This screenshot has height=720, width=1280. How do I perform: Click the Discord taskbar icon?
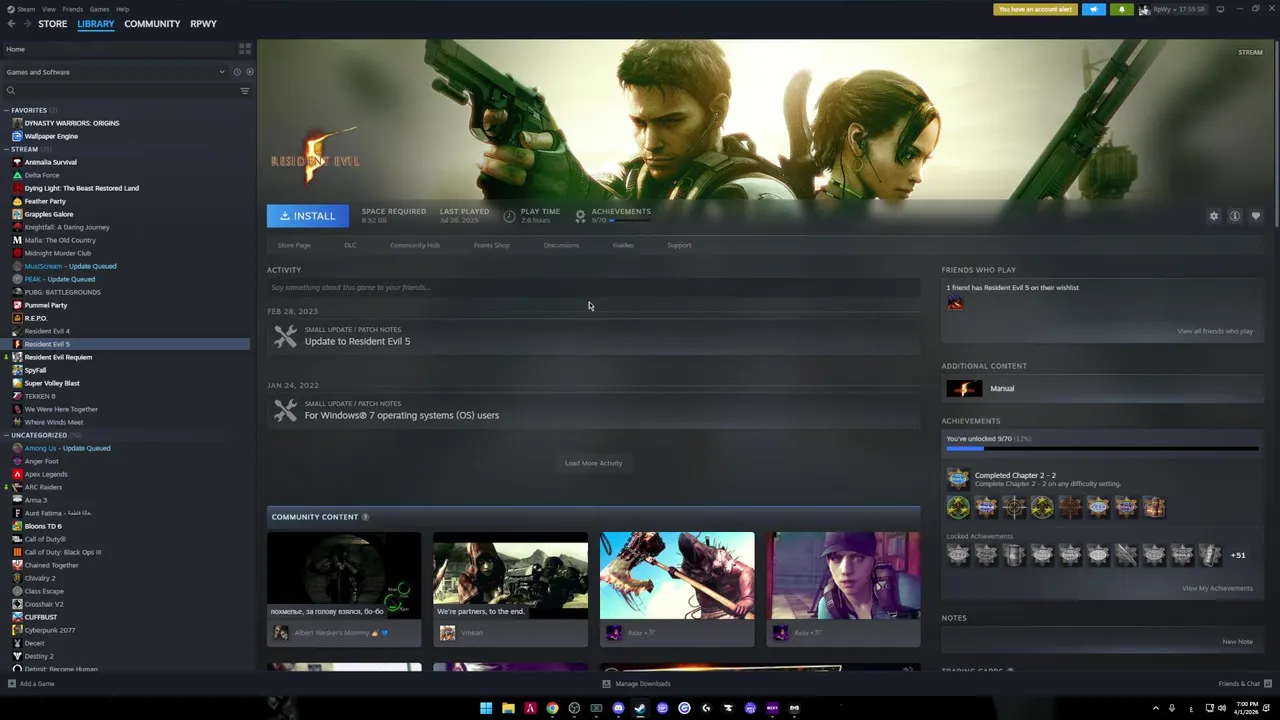pyautogui.click(x=618, y=708)
